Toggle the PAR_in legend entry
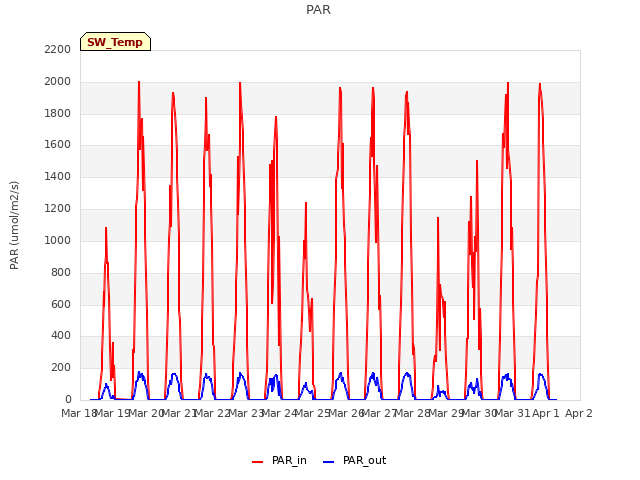This screenshot has height=480, width=640. click(279, 460)
